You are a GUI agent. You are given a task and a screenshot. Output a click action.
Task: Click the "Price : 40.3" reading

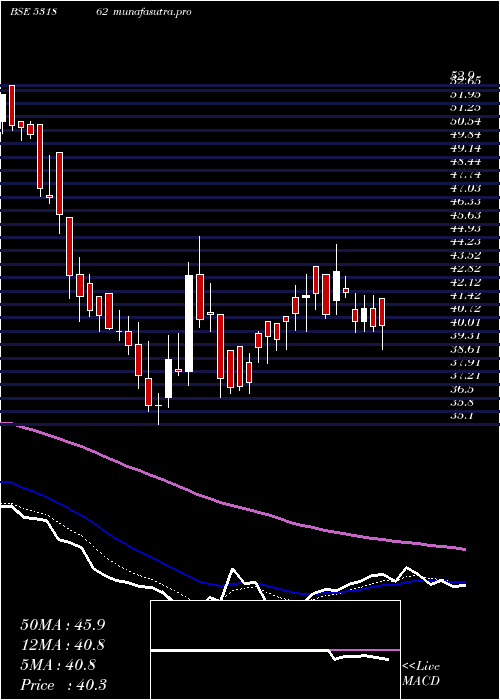pos(63,685)
